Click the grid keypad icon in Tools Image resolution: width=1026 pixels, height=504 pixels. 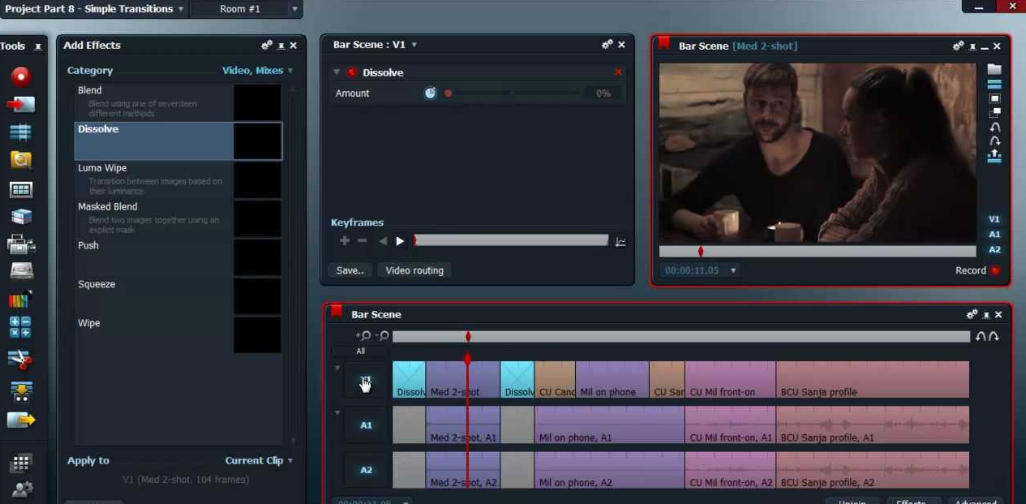(x=21, y=463)
